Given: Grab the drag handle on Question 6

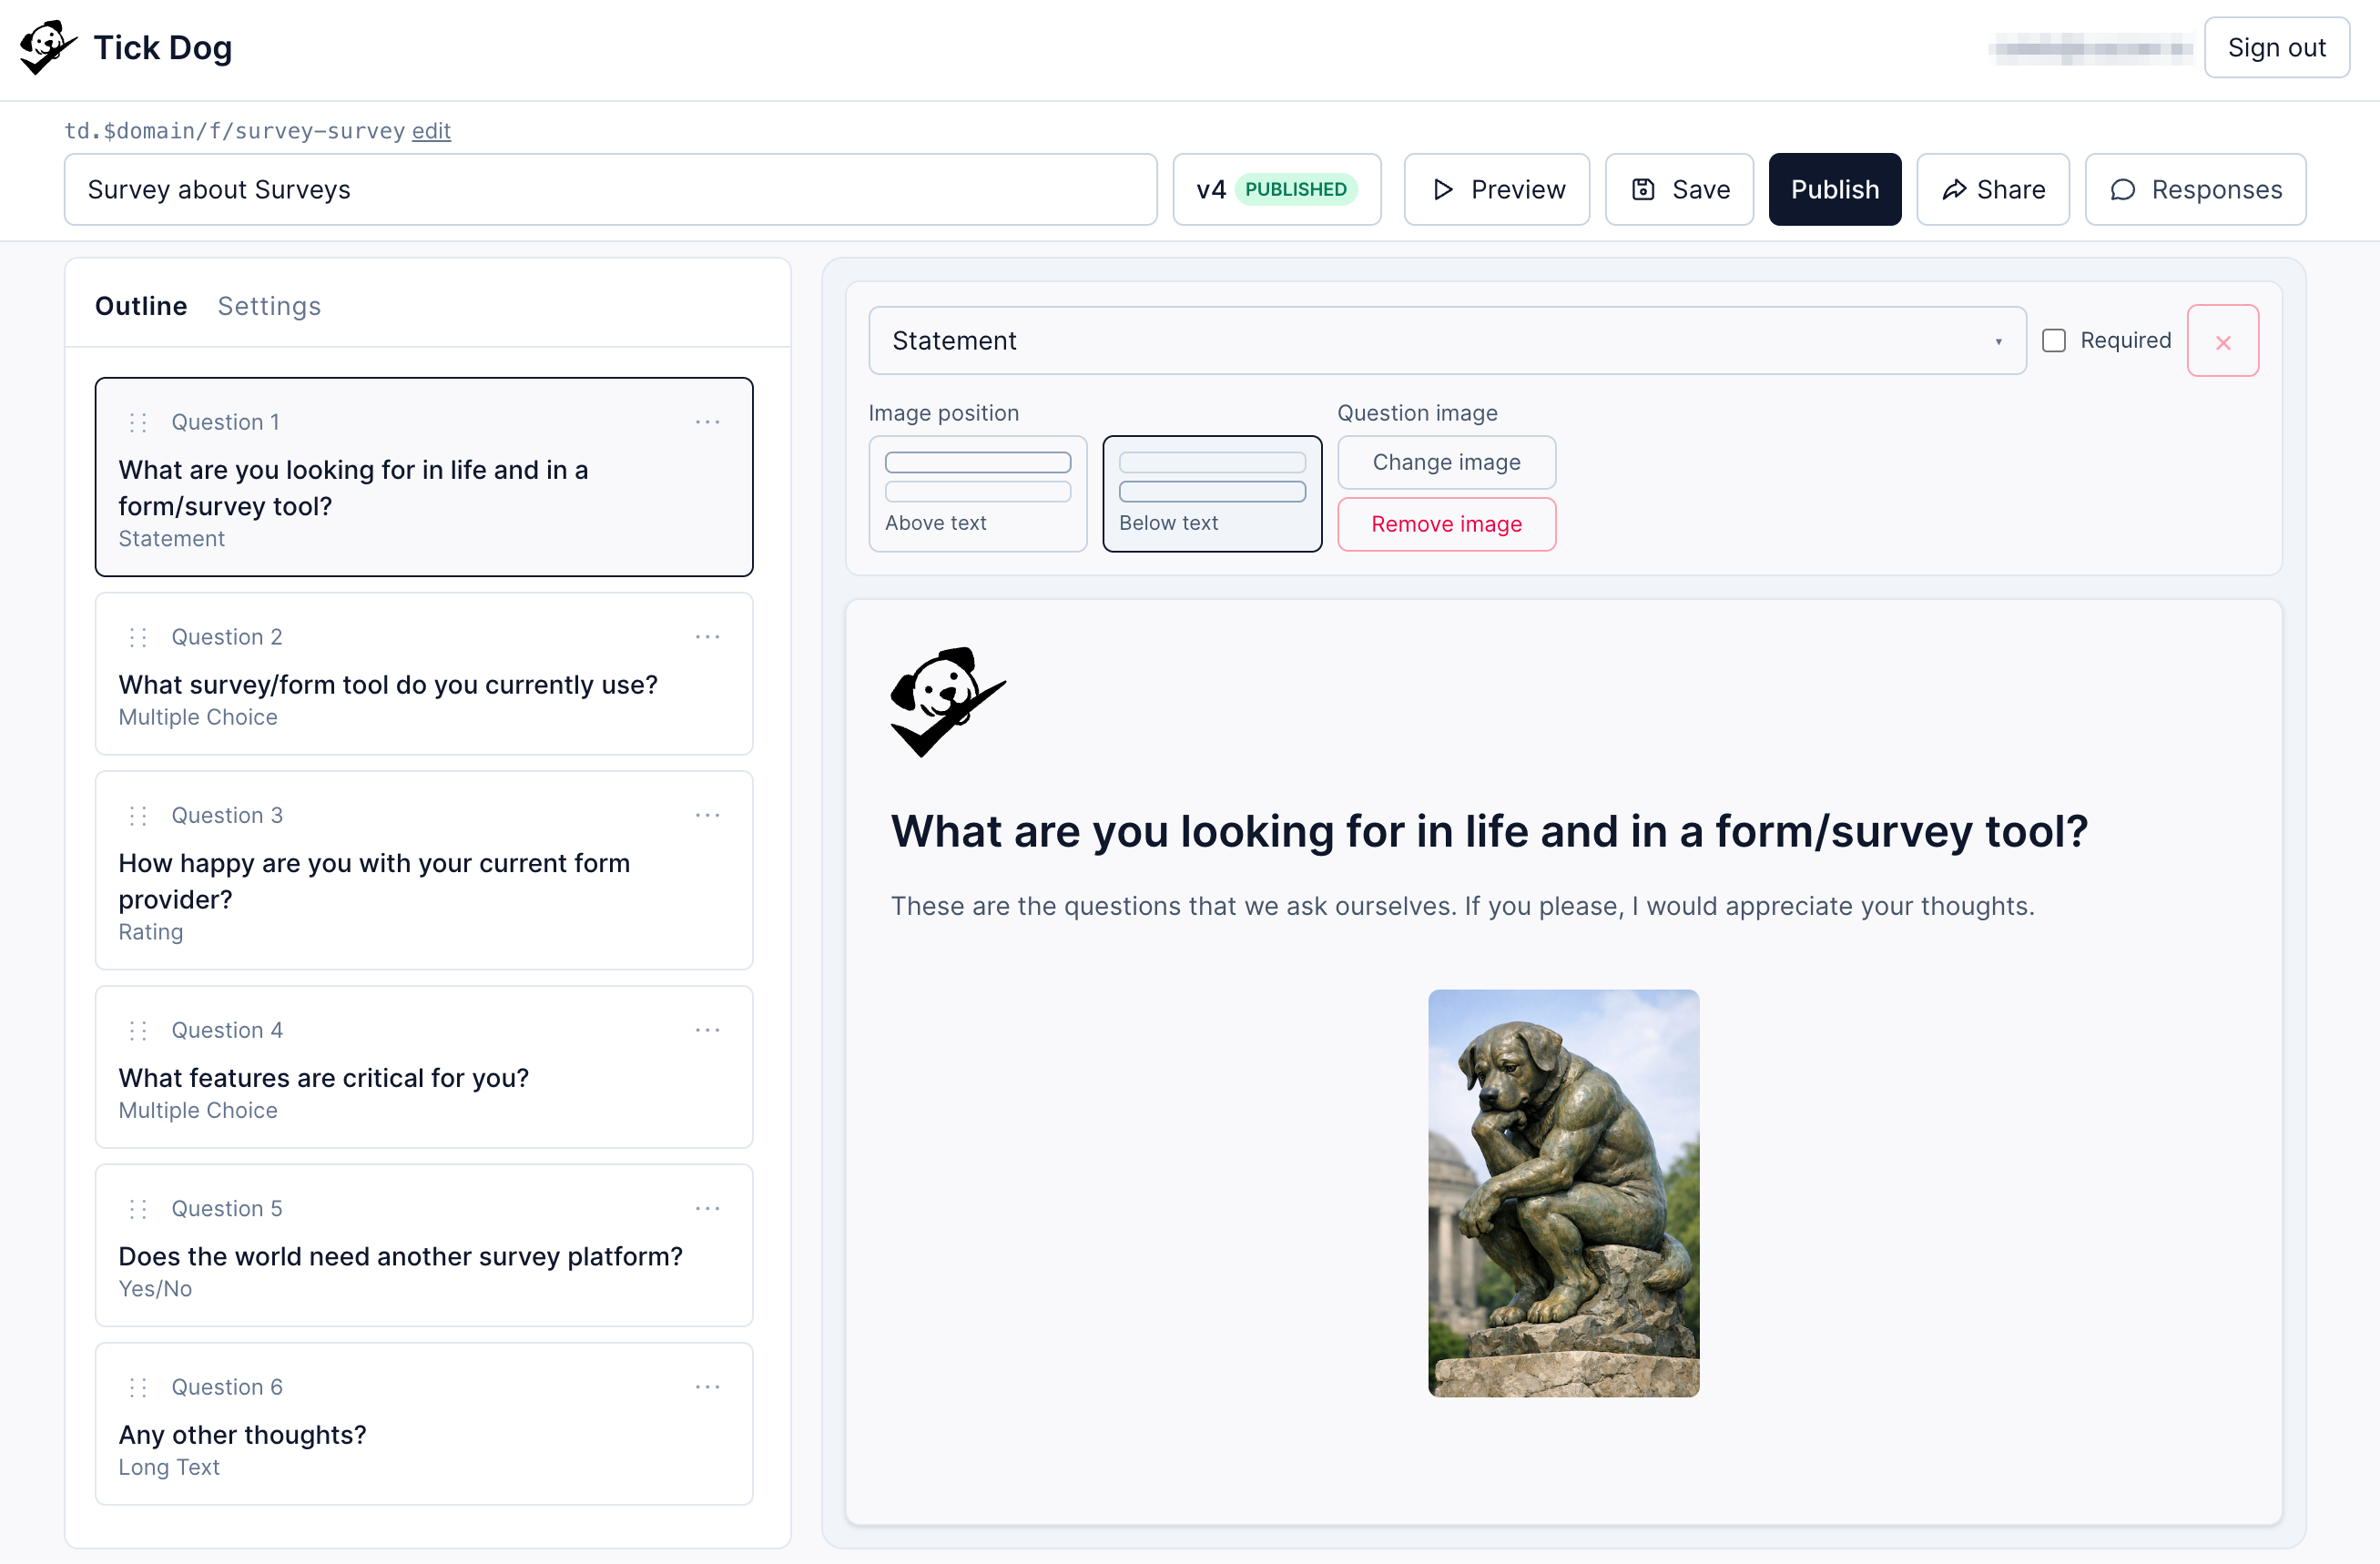Looking at the screenshot, I should 138,1386.
